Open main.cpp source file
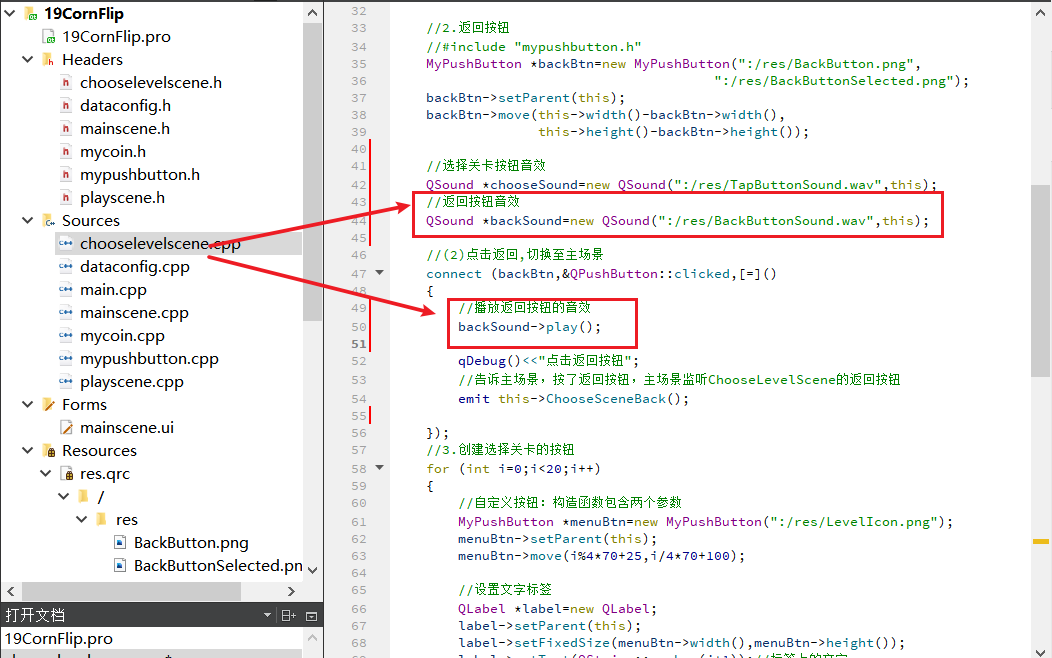This screenshot has height=658, width=1052. (113, 289)
